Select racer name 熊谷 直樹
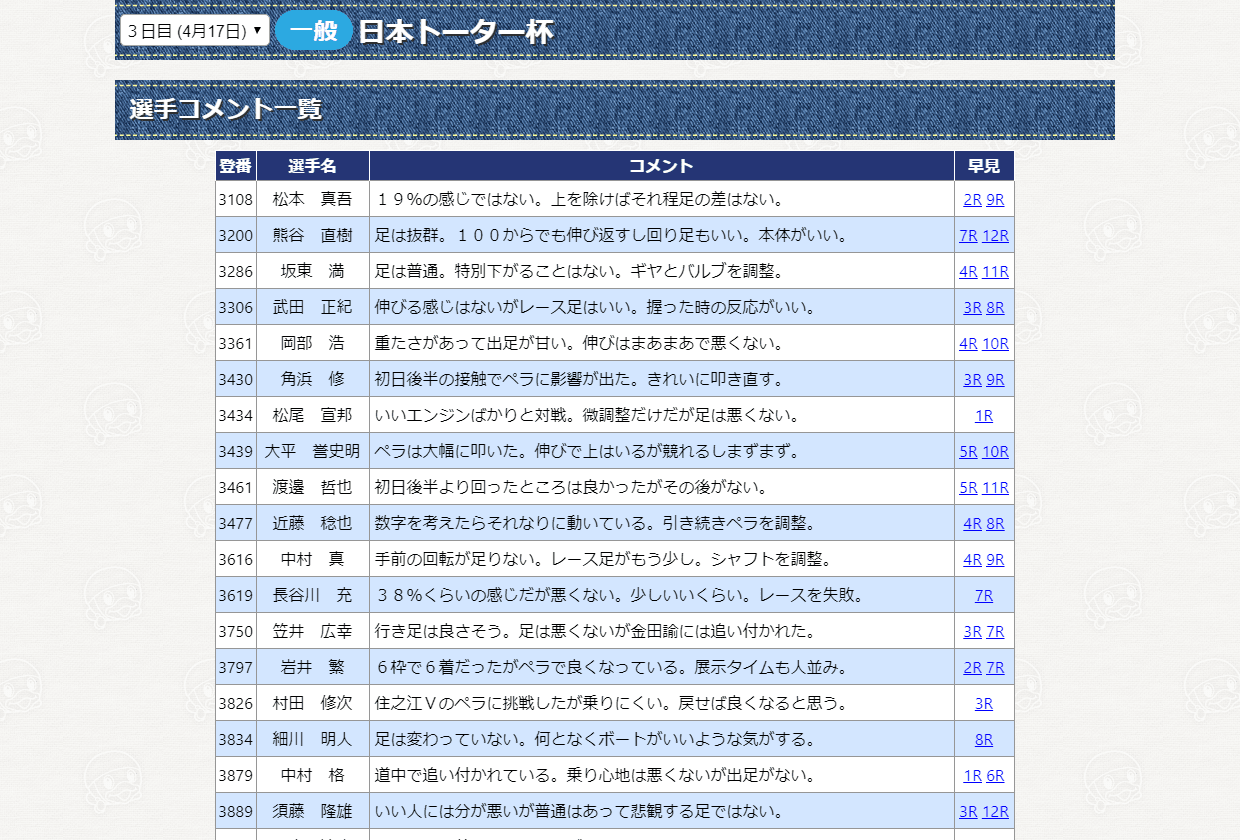Image resolution: width=1240 pixels, height=840 pixels. click(x=313, y=235)
